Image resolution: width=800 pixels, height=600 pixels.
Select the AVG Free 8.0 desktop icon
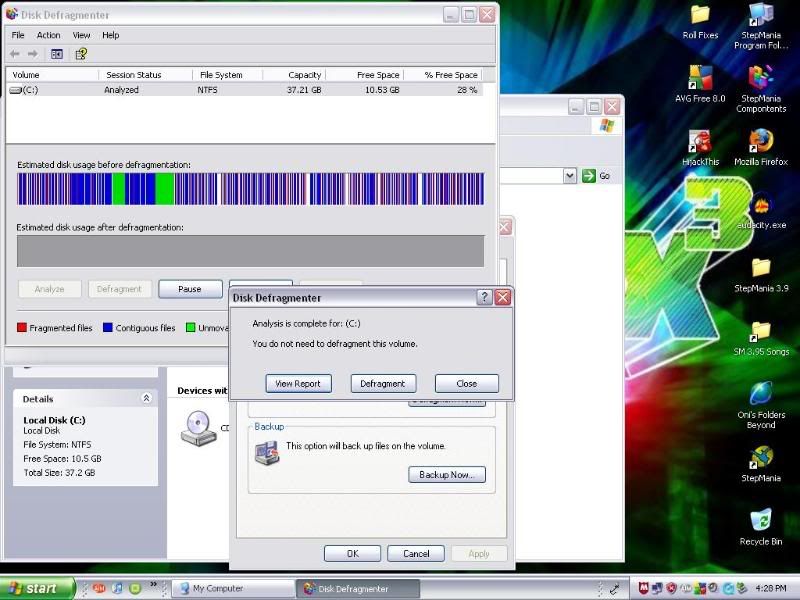point(700,78)
